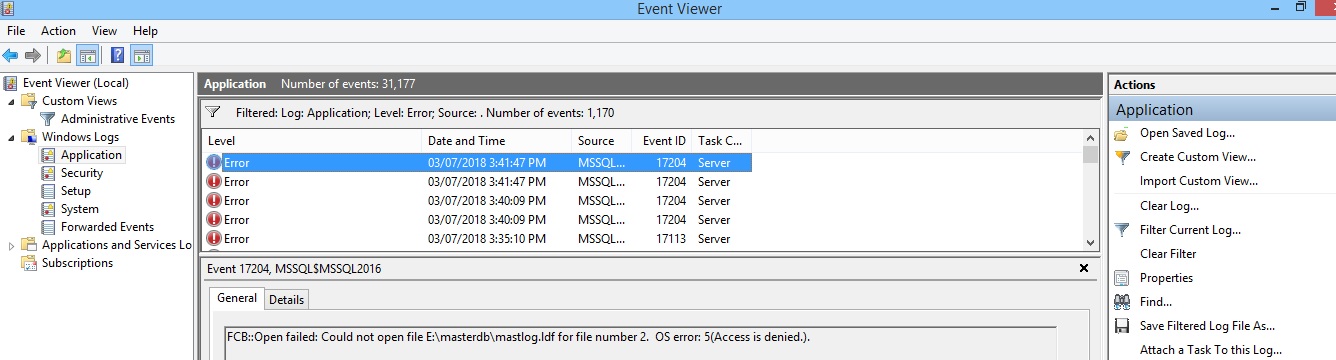Close the Event 17204 details pane
This screenshot has width=1336, height=360.
tap(1085, 269)
